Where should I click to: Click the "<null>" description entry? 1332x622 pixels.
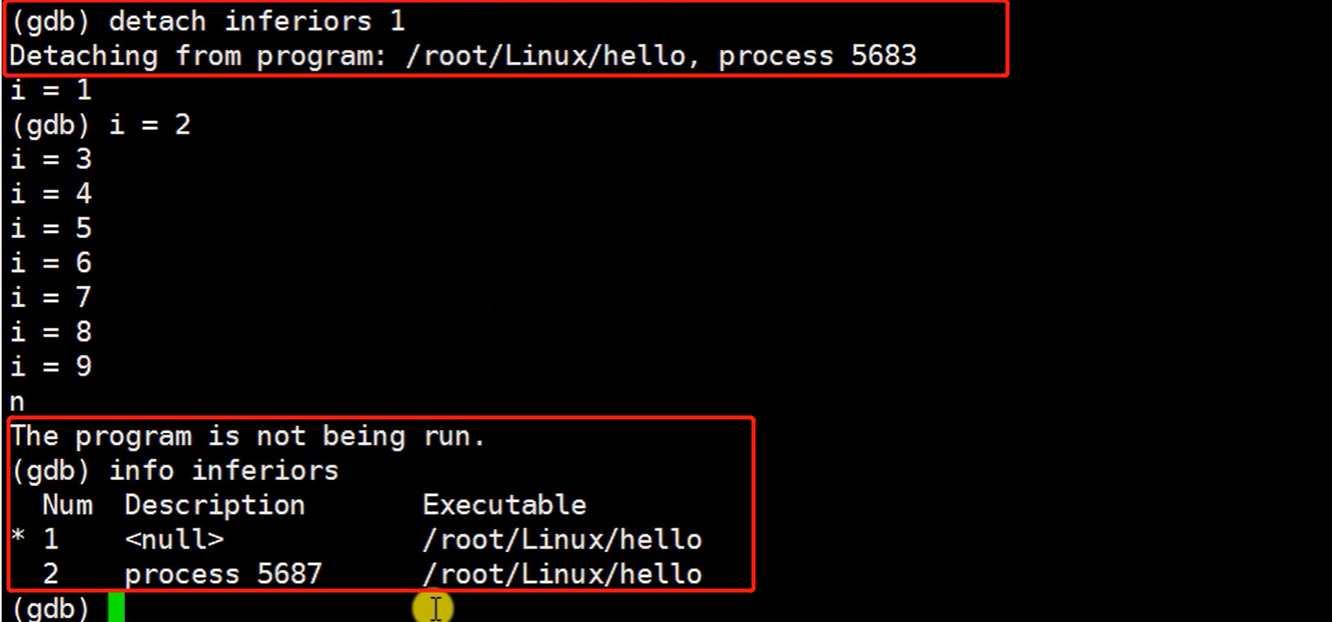coord(174,540)
